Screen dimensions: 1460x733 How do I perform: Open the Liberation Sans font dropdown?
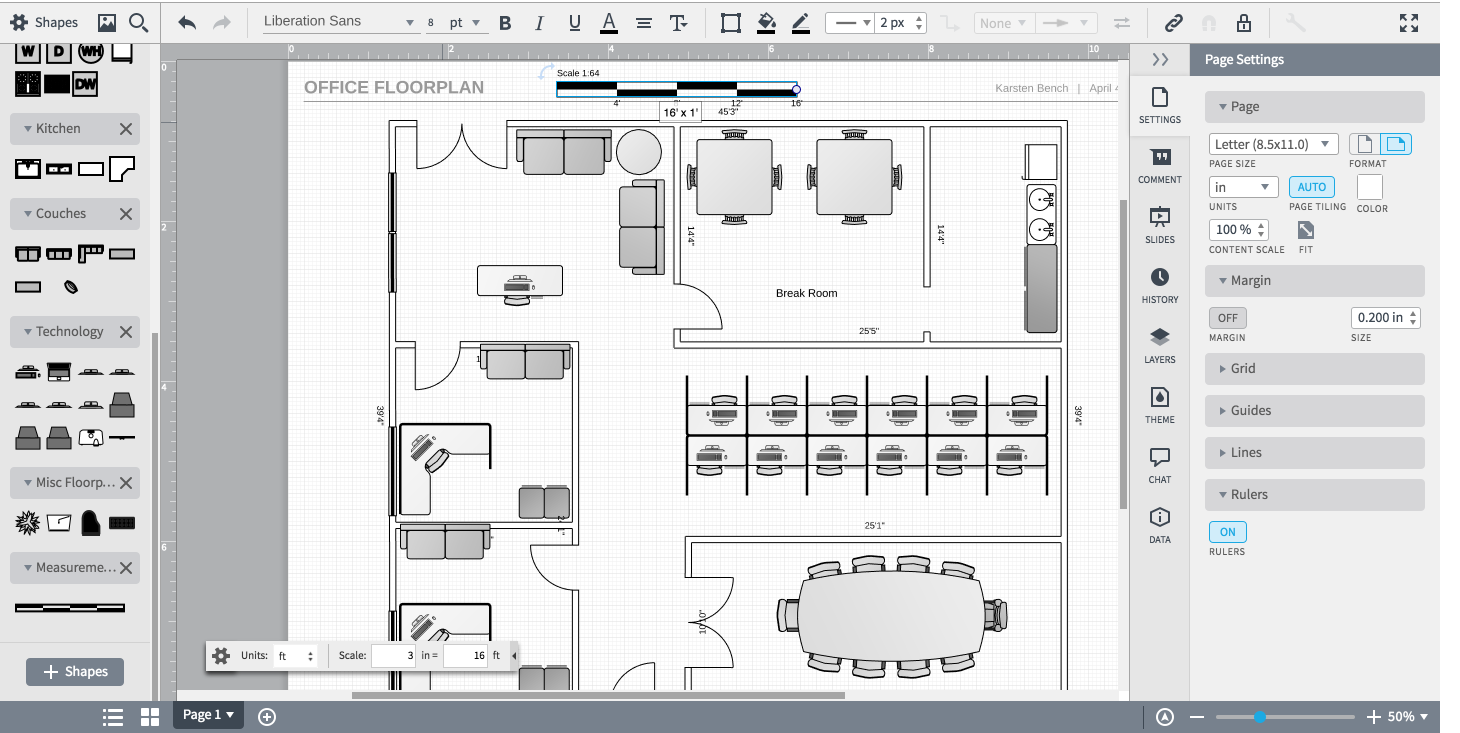[x=340, y=22]
